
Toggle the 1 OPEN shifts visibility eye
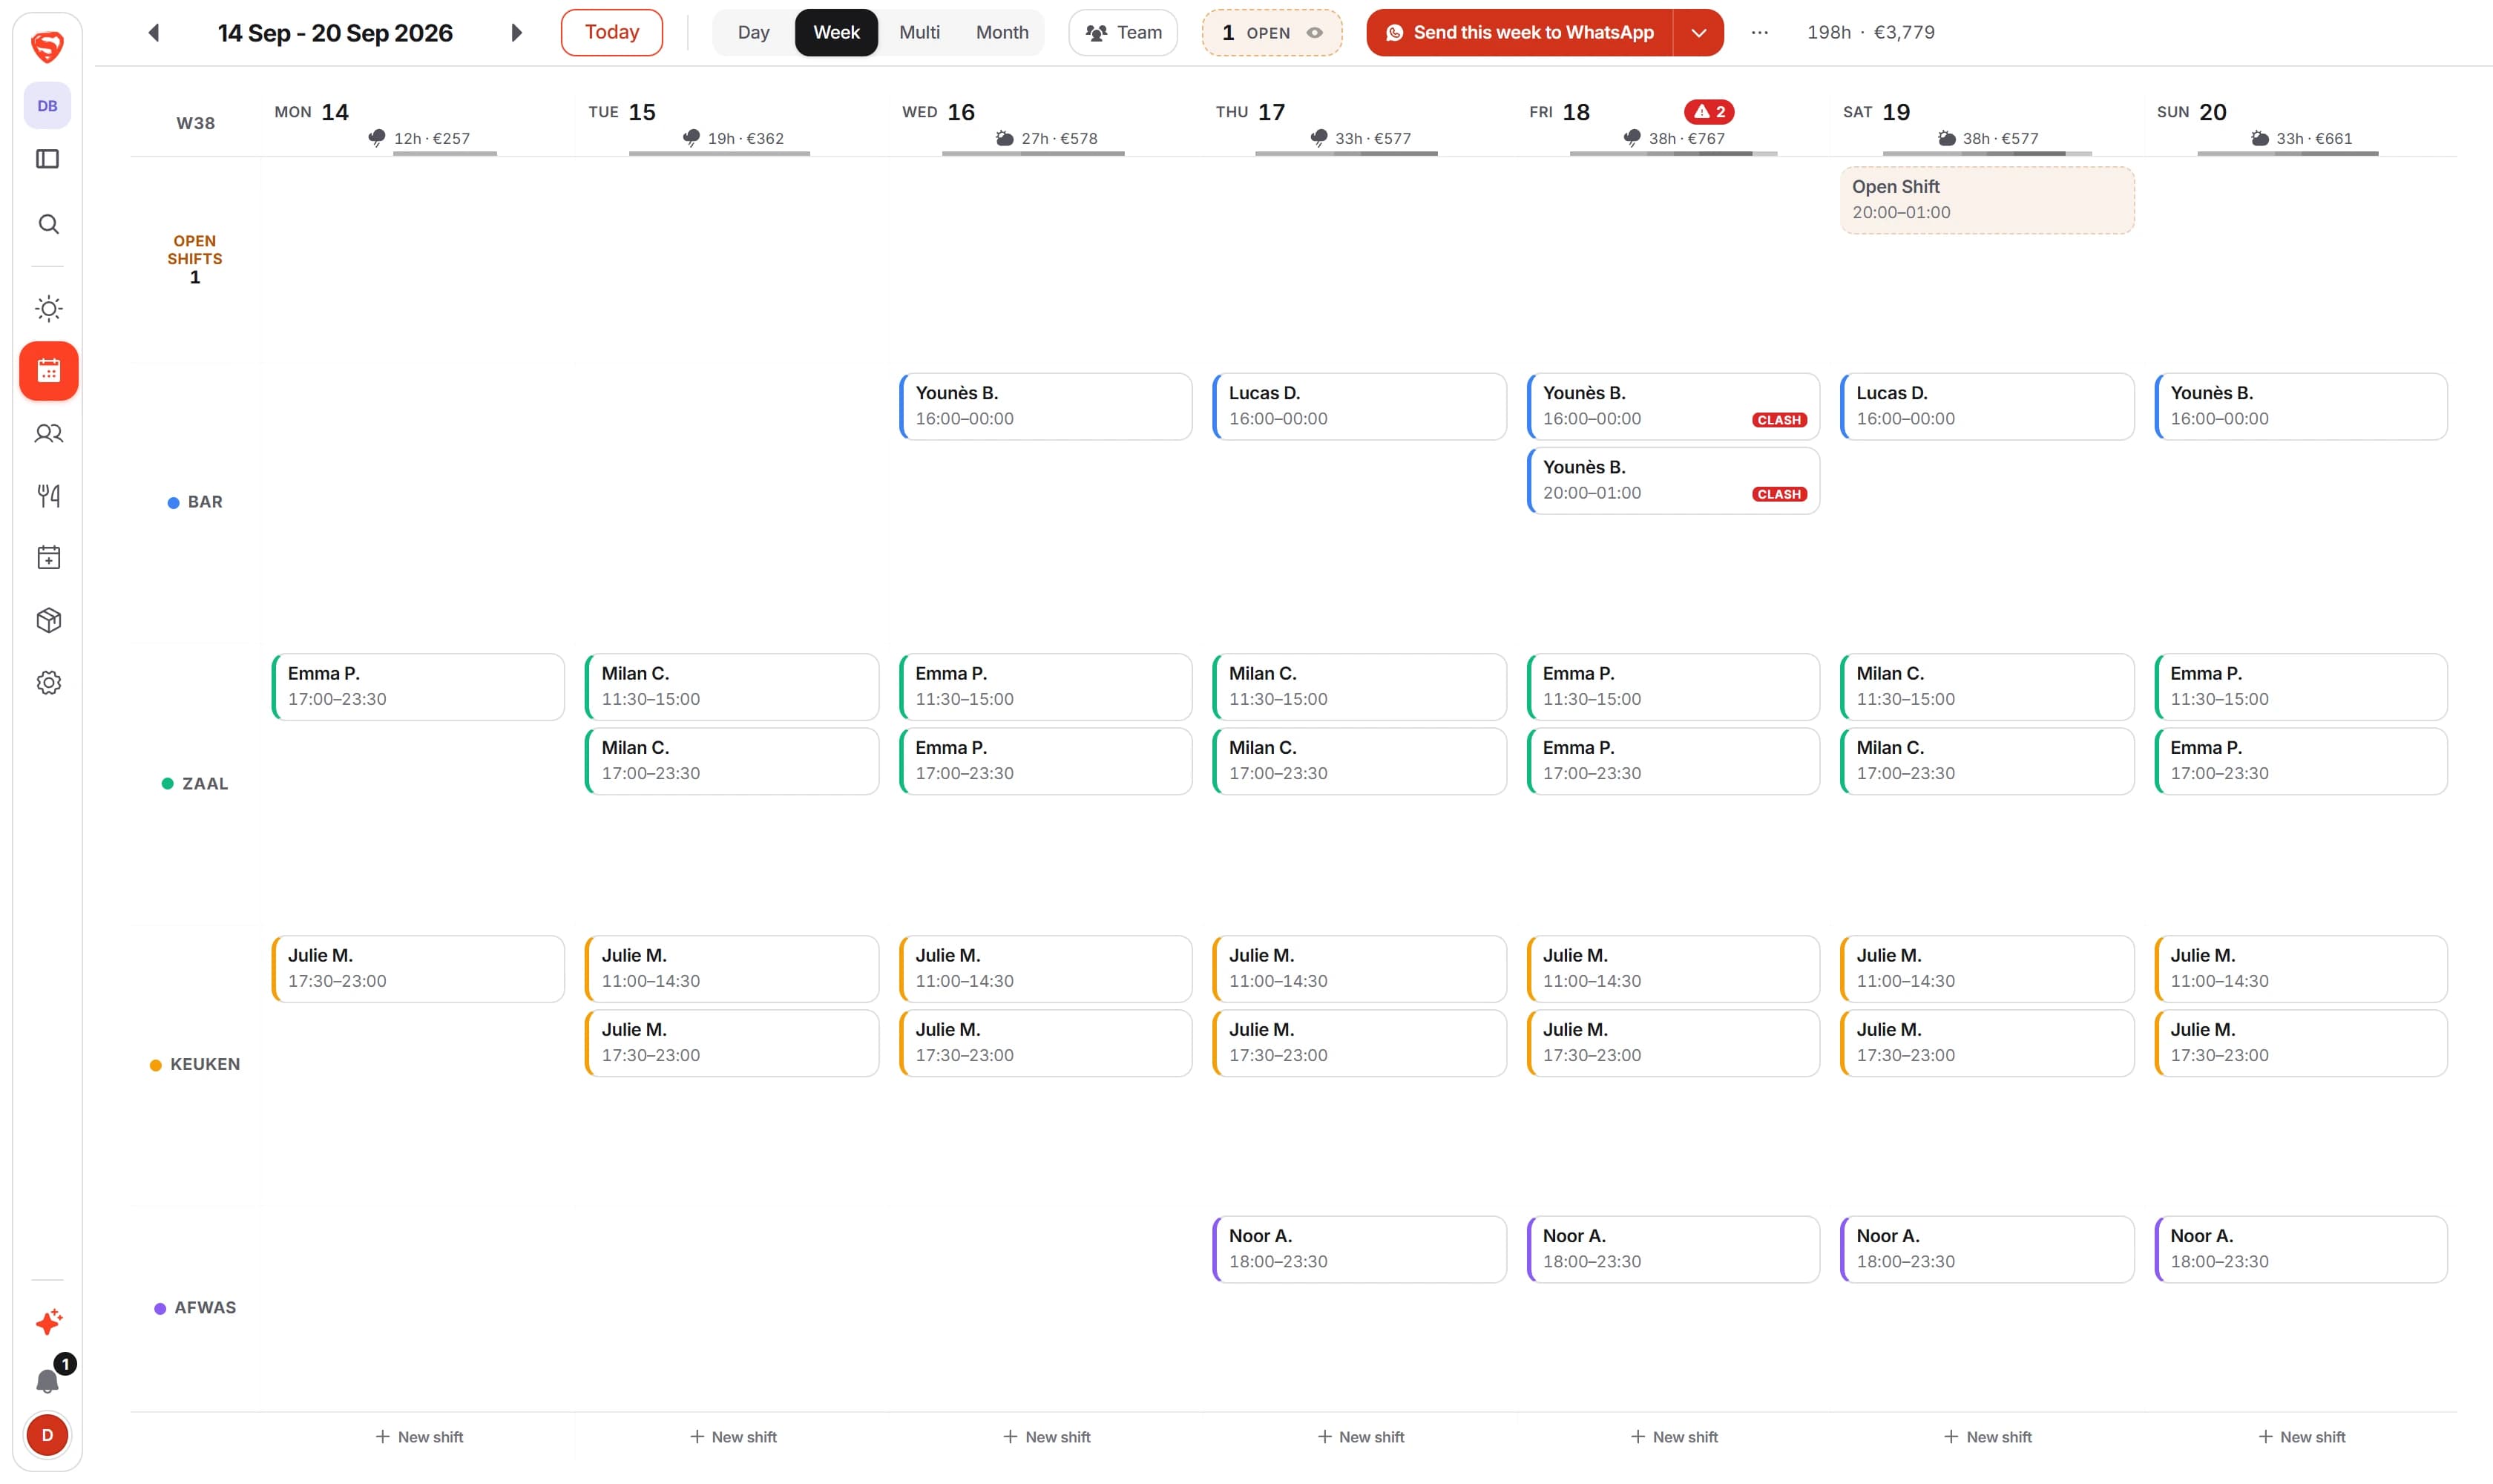[x=1315, y=33]
